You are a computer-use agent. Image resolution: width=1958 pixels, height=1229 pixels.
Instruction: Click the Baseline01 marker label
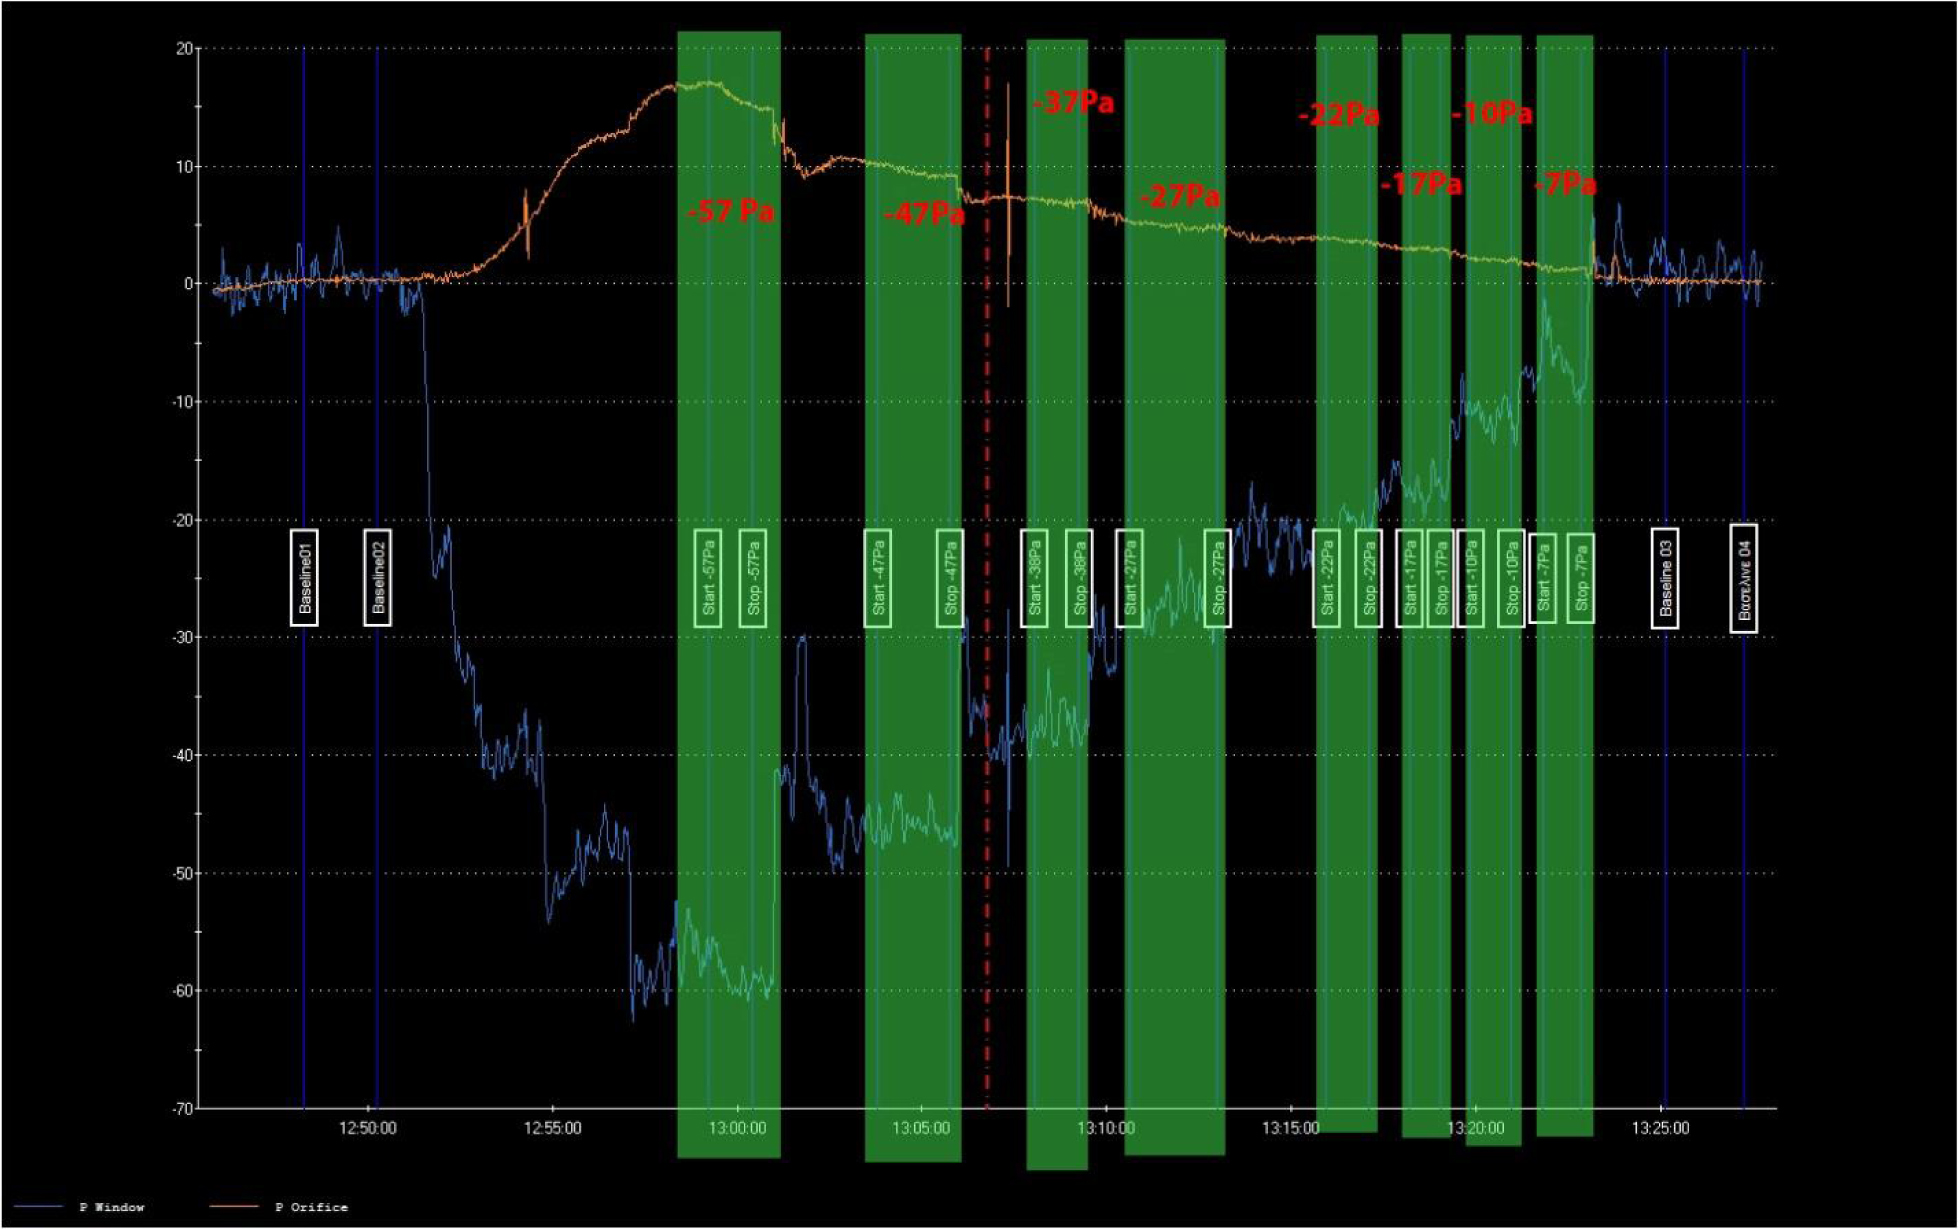tap(304, 578)
